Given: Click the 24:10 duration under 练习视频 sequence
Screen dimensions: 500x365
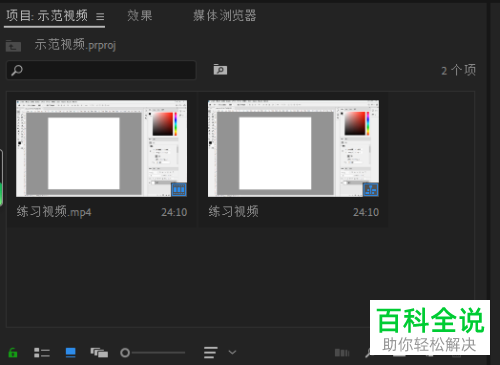Looking at the screenshot, I should click(x=366, y=212).
